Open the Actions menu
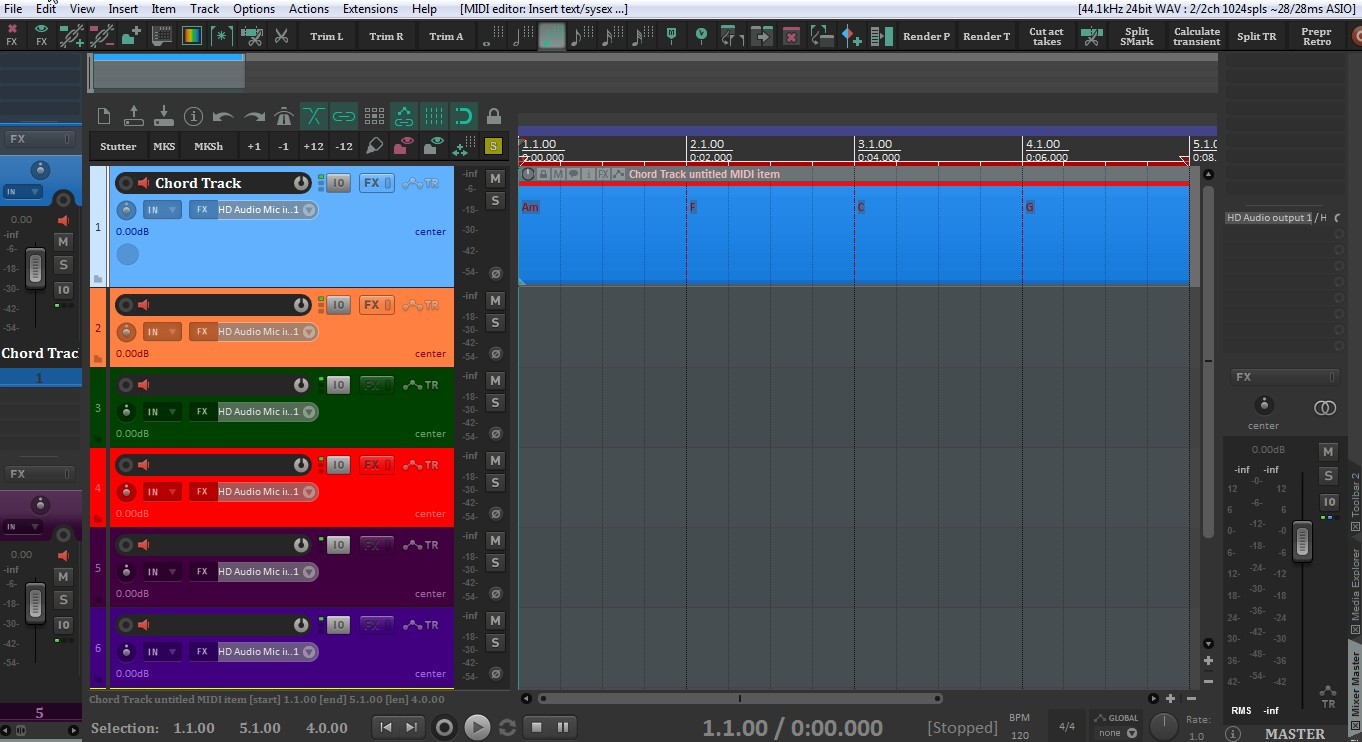The image size is (1362, 742). click(x=309, y=8)
